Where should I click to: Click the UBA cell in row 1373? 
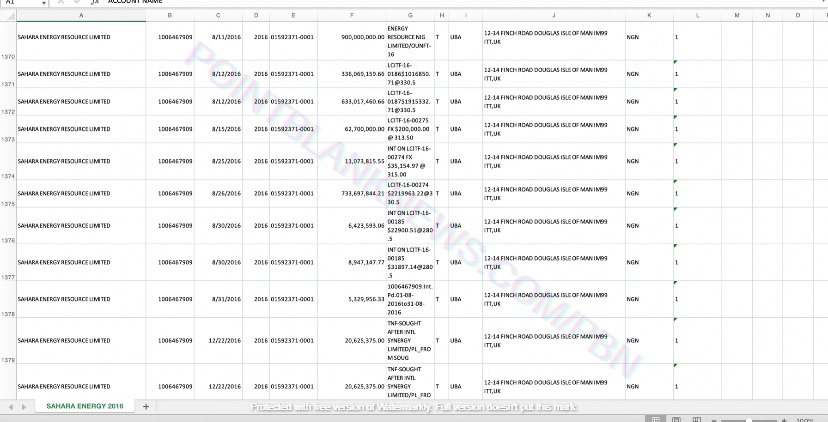[465, 129]
